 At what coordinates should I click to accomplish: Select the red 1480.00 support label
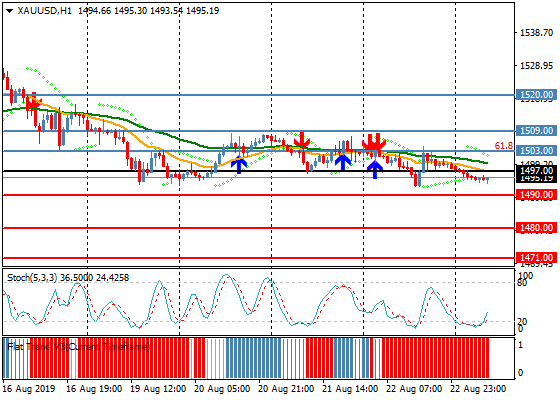[x=536, y=228]
